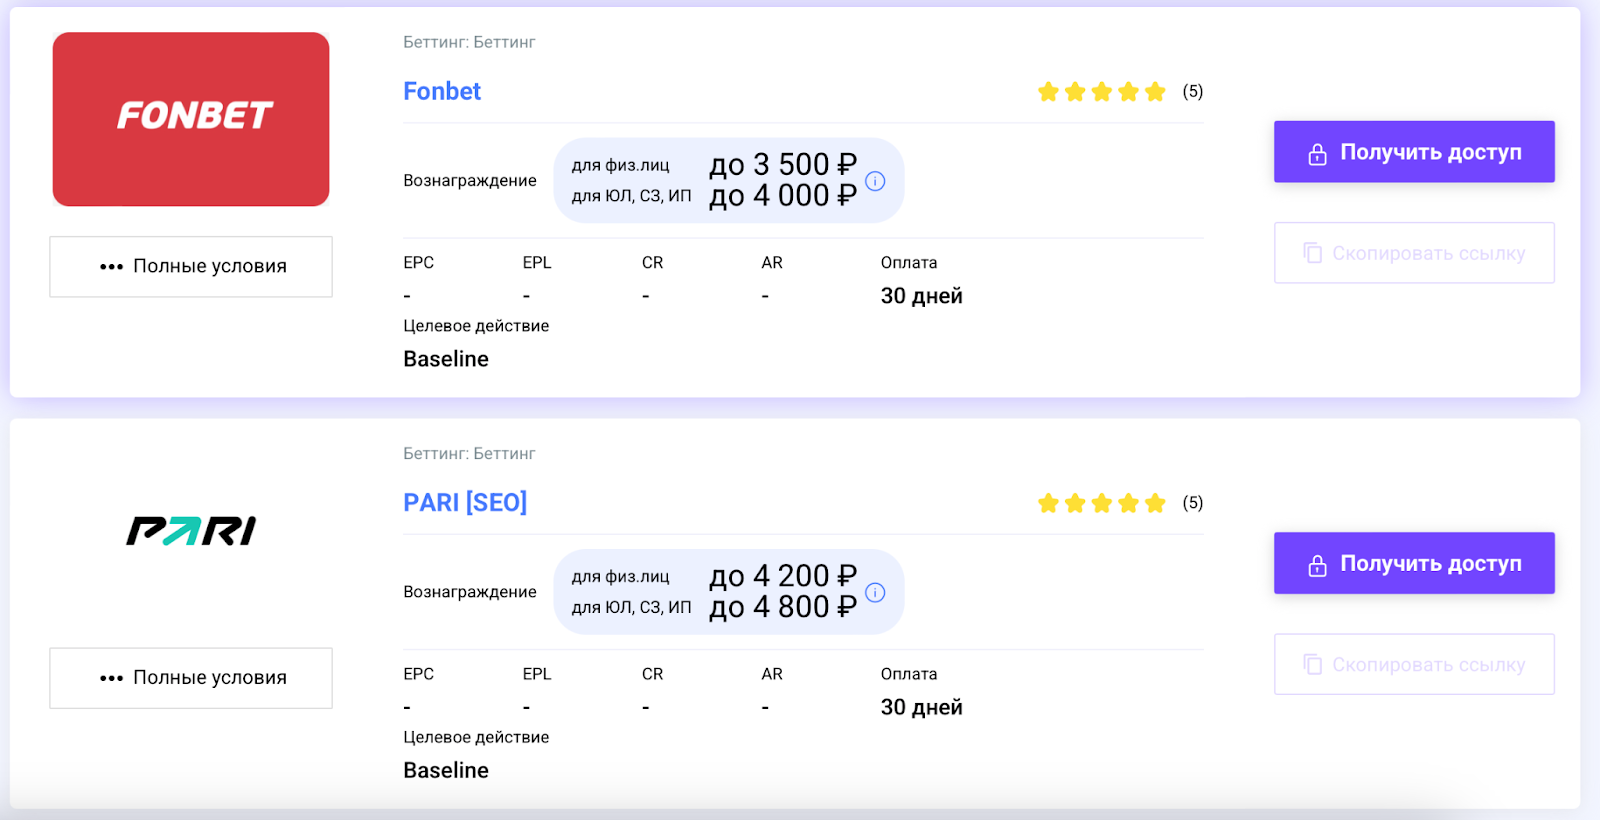Click the lock icon on Fonbet access button
Viewport: 1600px width, 820px height.
[1317, 153]
